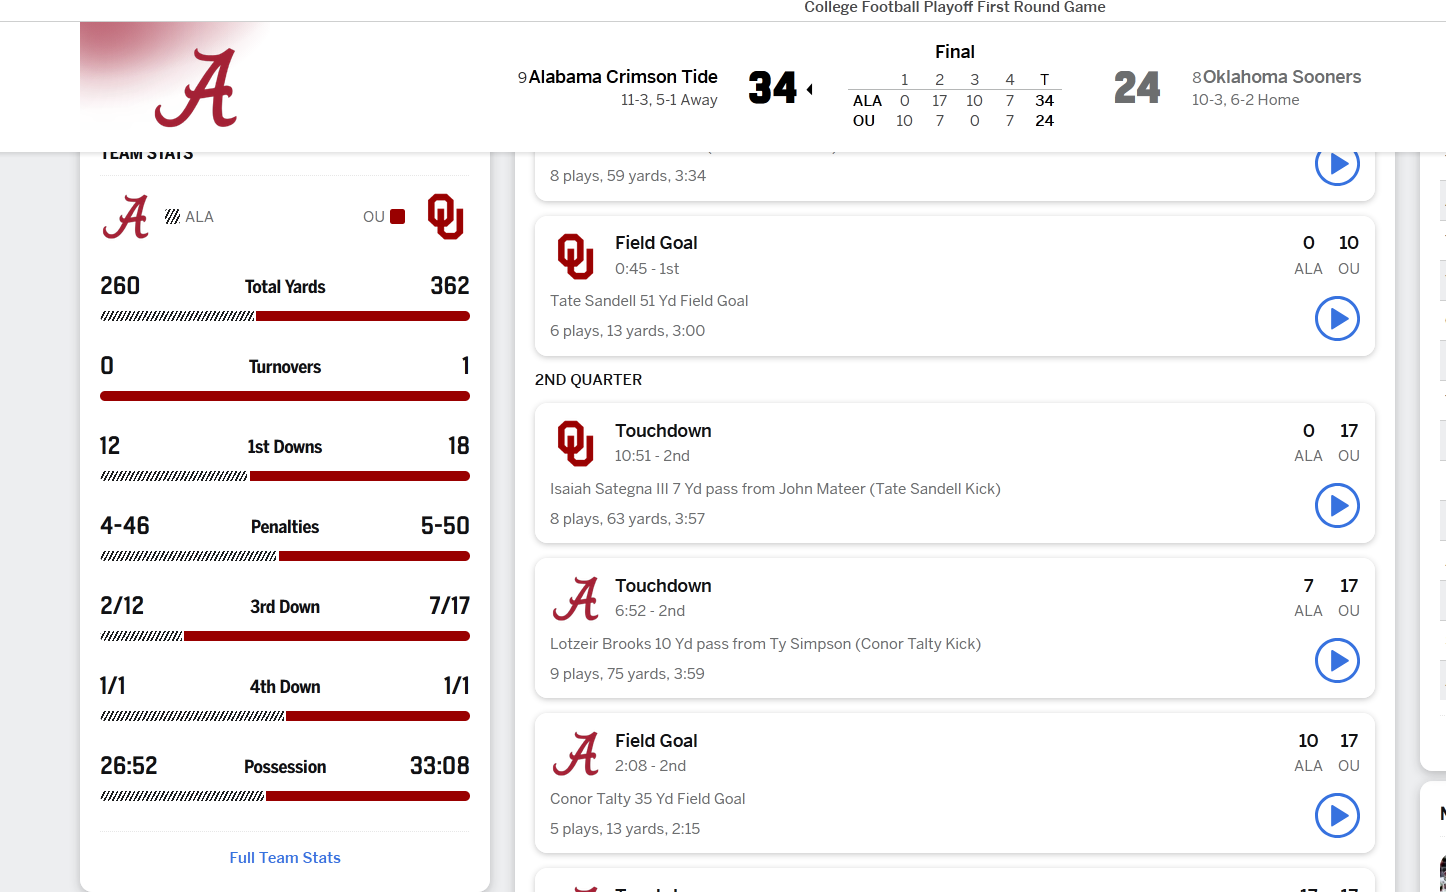Click the Possession comparison bar

(285, 796)
